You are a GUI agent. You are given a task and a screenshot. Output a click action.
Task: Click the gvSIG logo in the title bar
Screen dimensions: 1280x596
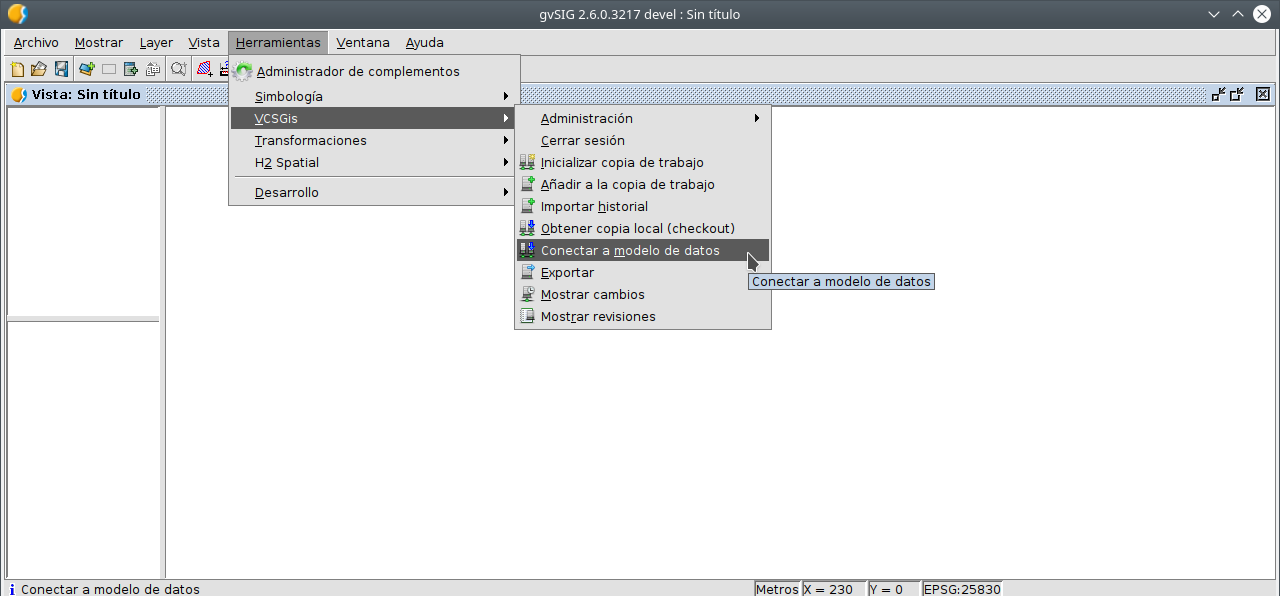(x=16, y=14)
